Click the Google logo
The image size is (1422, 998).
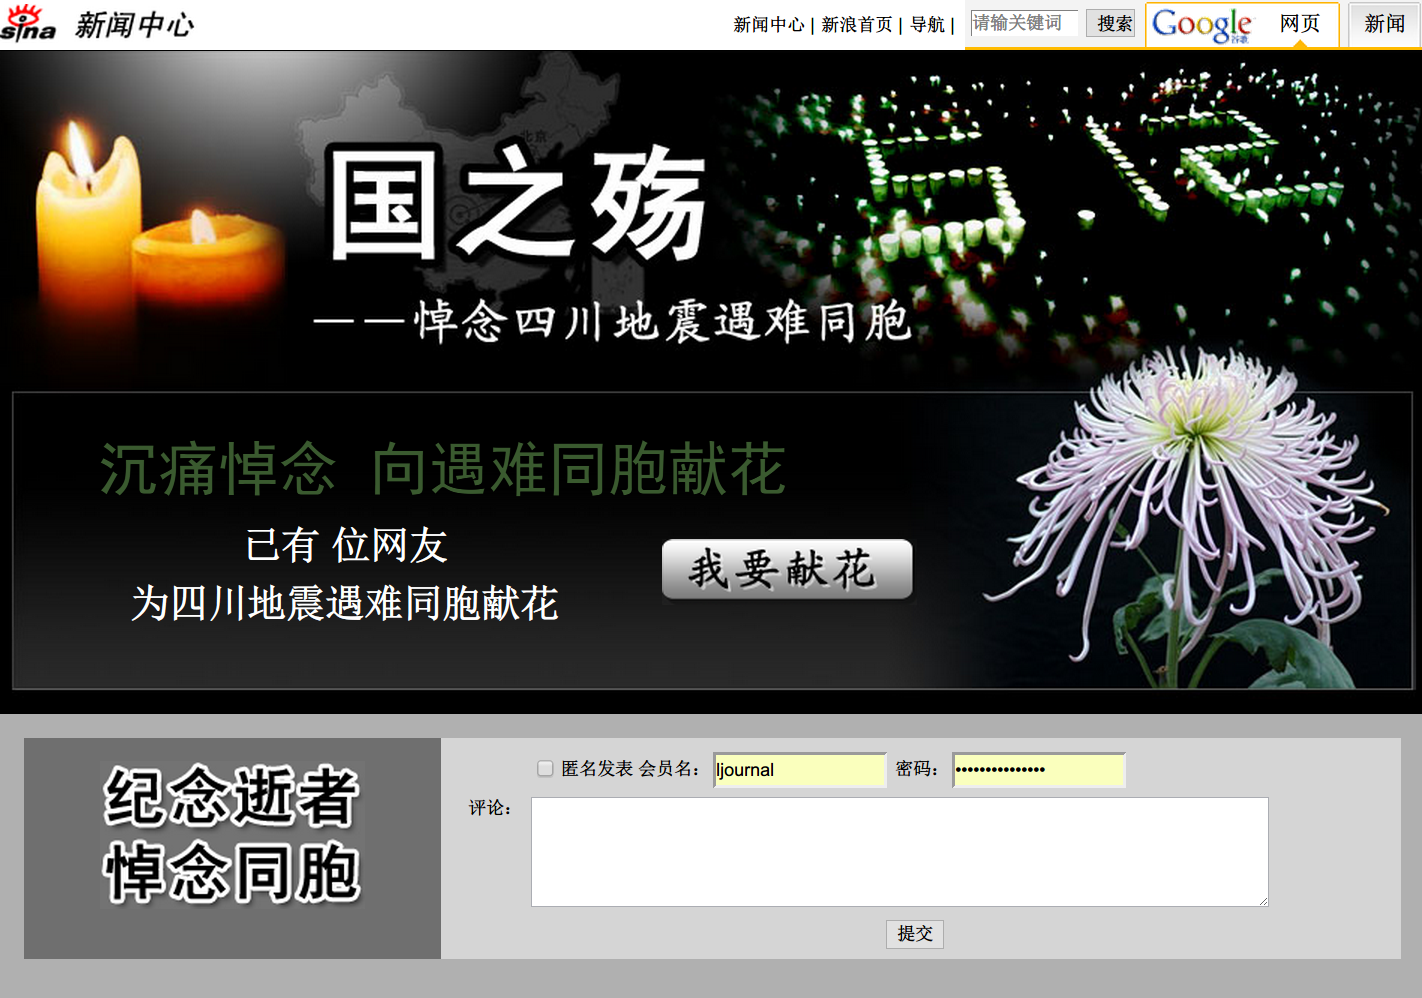(1201, 24)
